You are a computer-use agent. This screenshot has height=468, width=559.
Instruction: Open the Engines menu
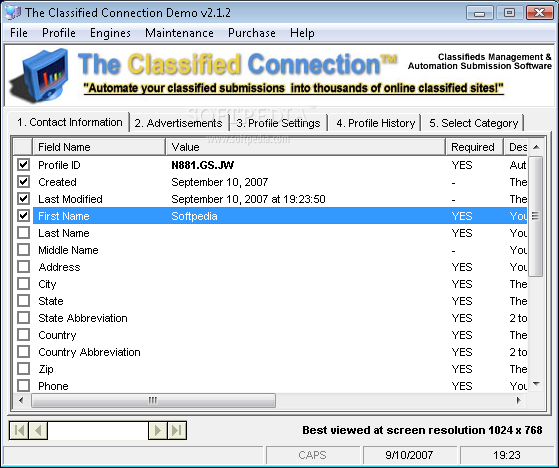pos(110,33)
